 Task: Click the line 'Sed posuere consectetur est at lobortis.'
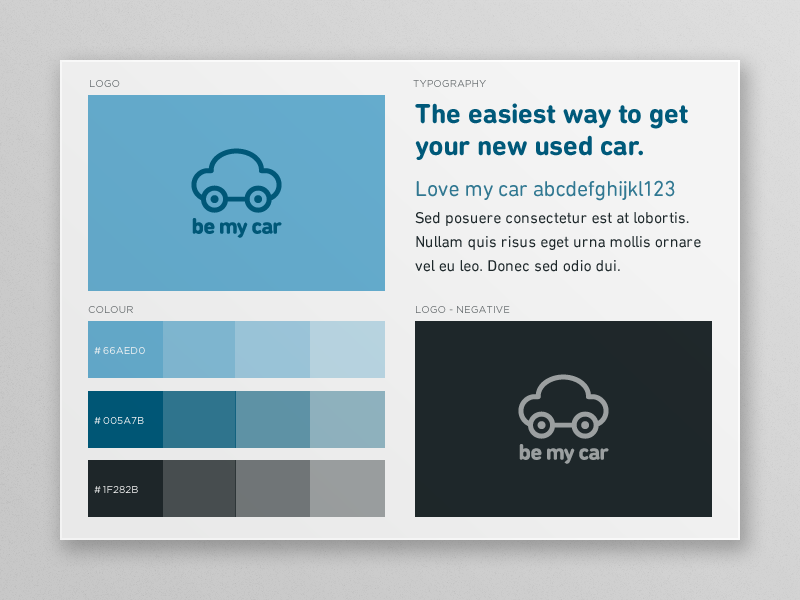pyautogui.click(x=552, y=218)
